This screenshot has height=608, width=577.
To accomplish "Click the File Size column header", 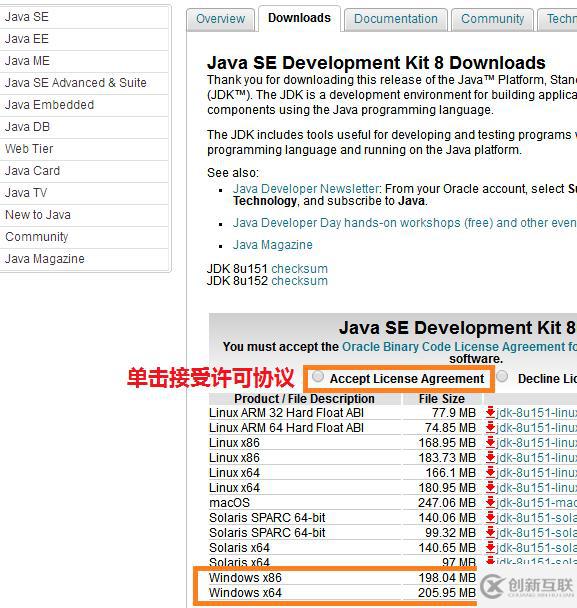I will pos(442,399).
